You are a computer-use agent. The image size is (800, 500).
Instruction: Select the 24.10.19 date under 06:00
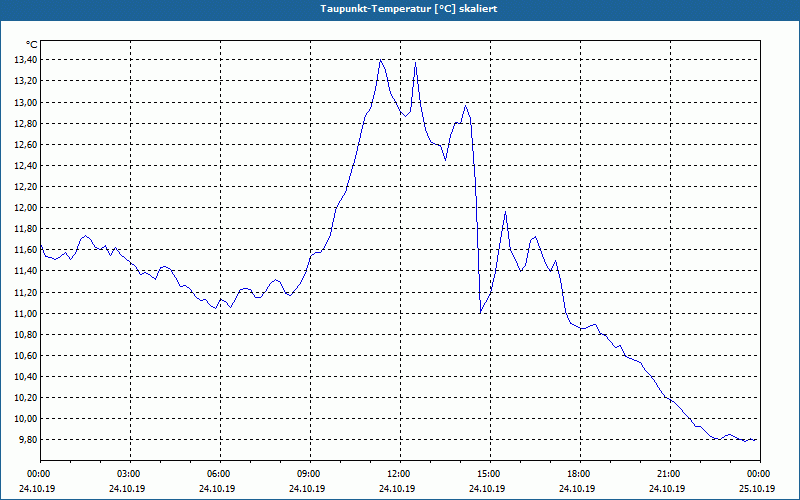click(217, 488)
